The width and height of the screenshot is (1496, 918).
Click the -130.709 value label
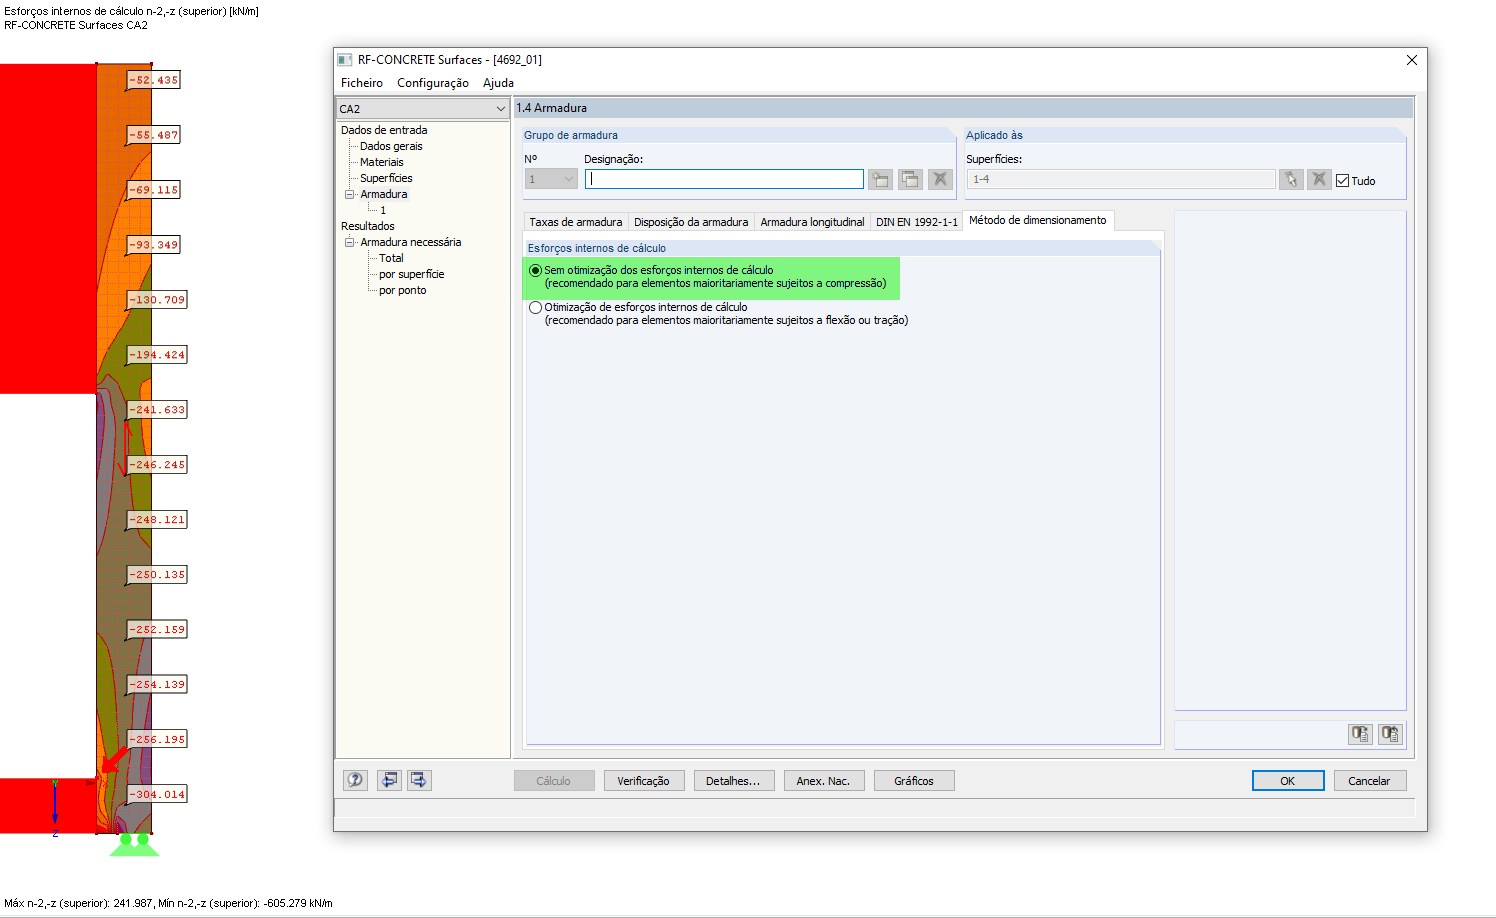pos(157,300)
